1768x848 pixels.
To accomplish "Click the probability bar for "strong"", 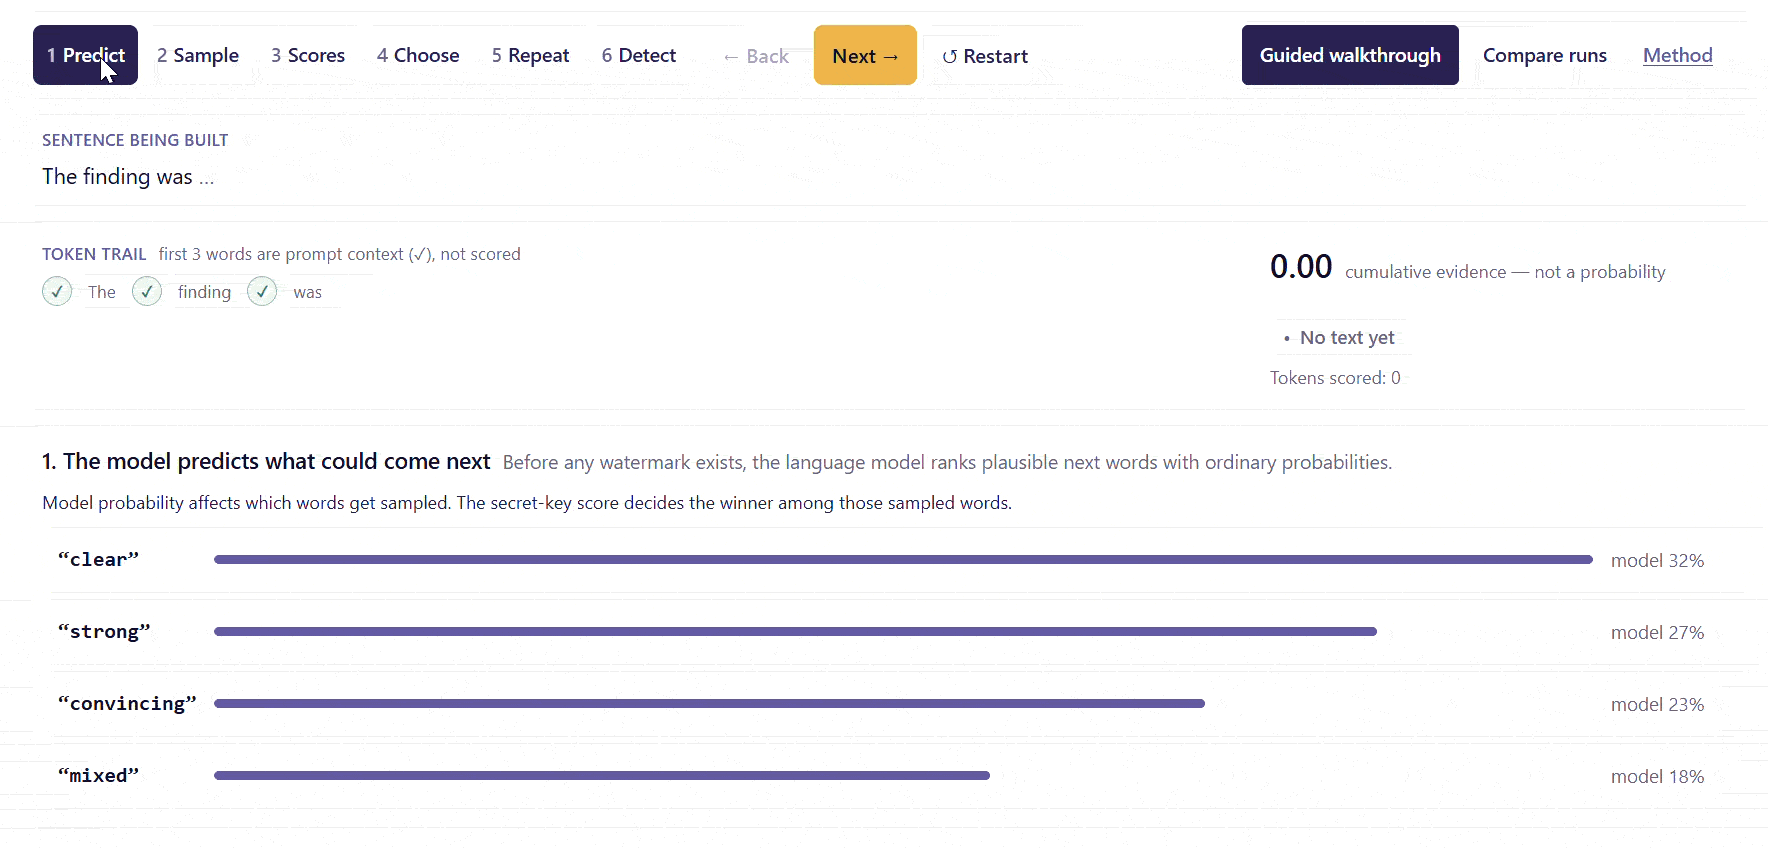I will [x=795, y=632].
